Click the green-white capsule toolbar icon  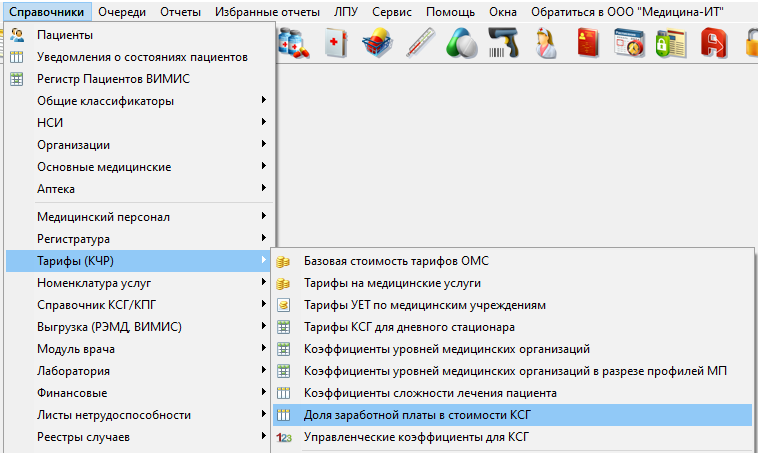click(461, 43)
